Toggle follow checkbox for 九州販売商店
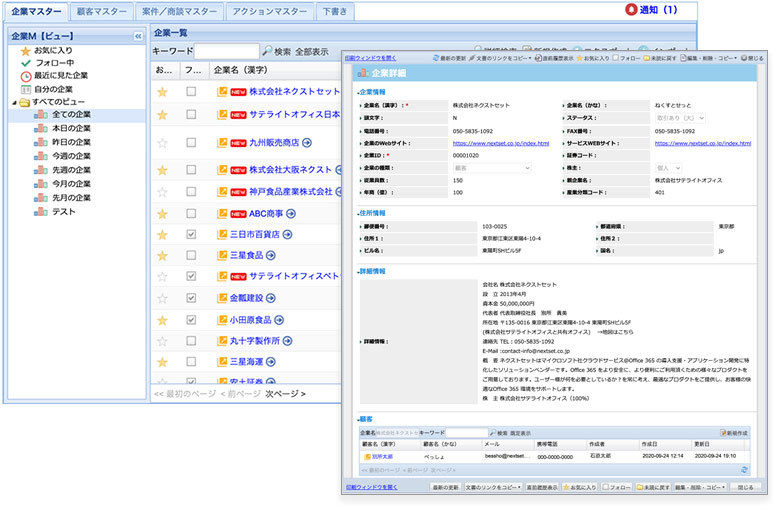The height and width of the screenshot is (518, 784). pyautogui.click(x=191, y=143)
